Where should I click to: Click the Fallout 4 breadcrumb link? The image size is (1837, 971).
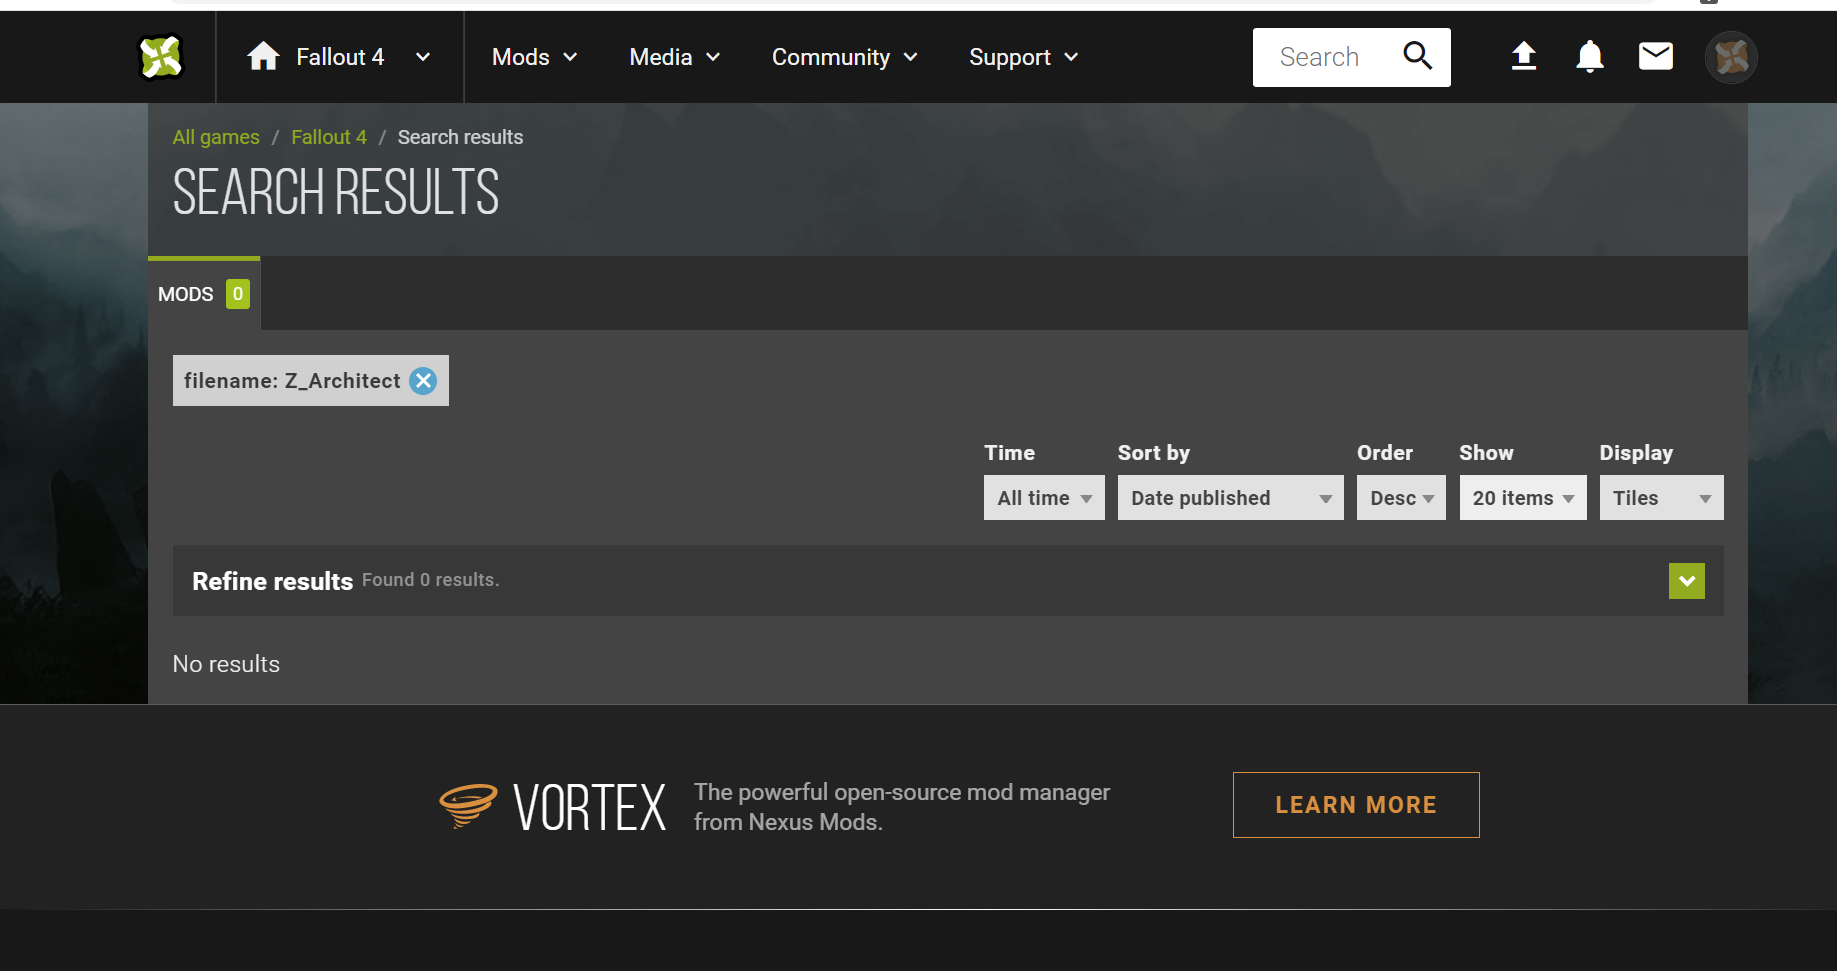point(329,137)
